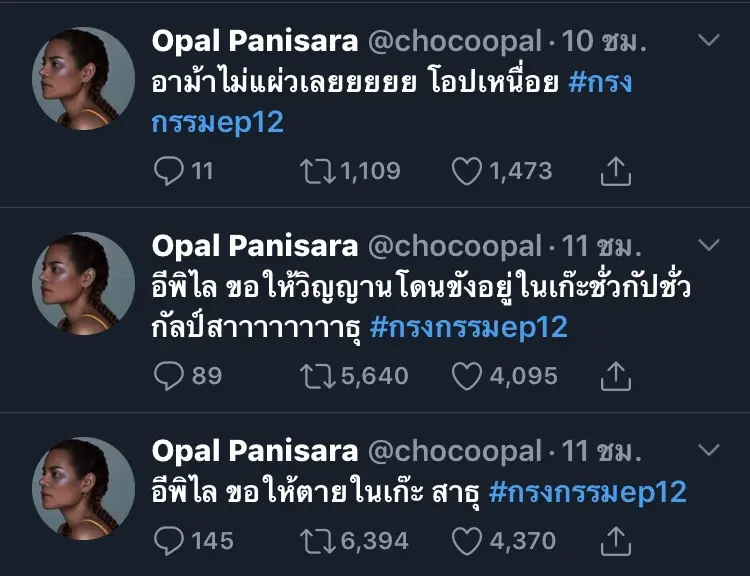This screenshot has width=750, height=576.
Task: Open the third tweet's chevron options menu
Action: pyautogui.click(x=708, y=451)
